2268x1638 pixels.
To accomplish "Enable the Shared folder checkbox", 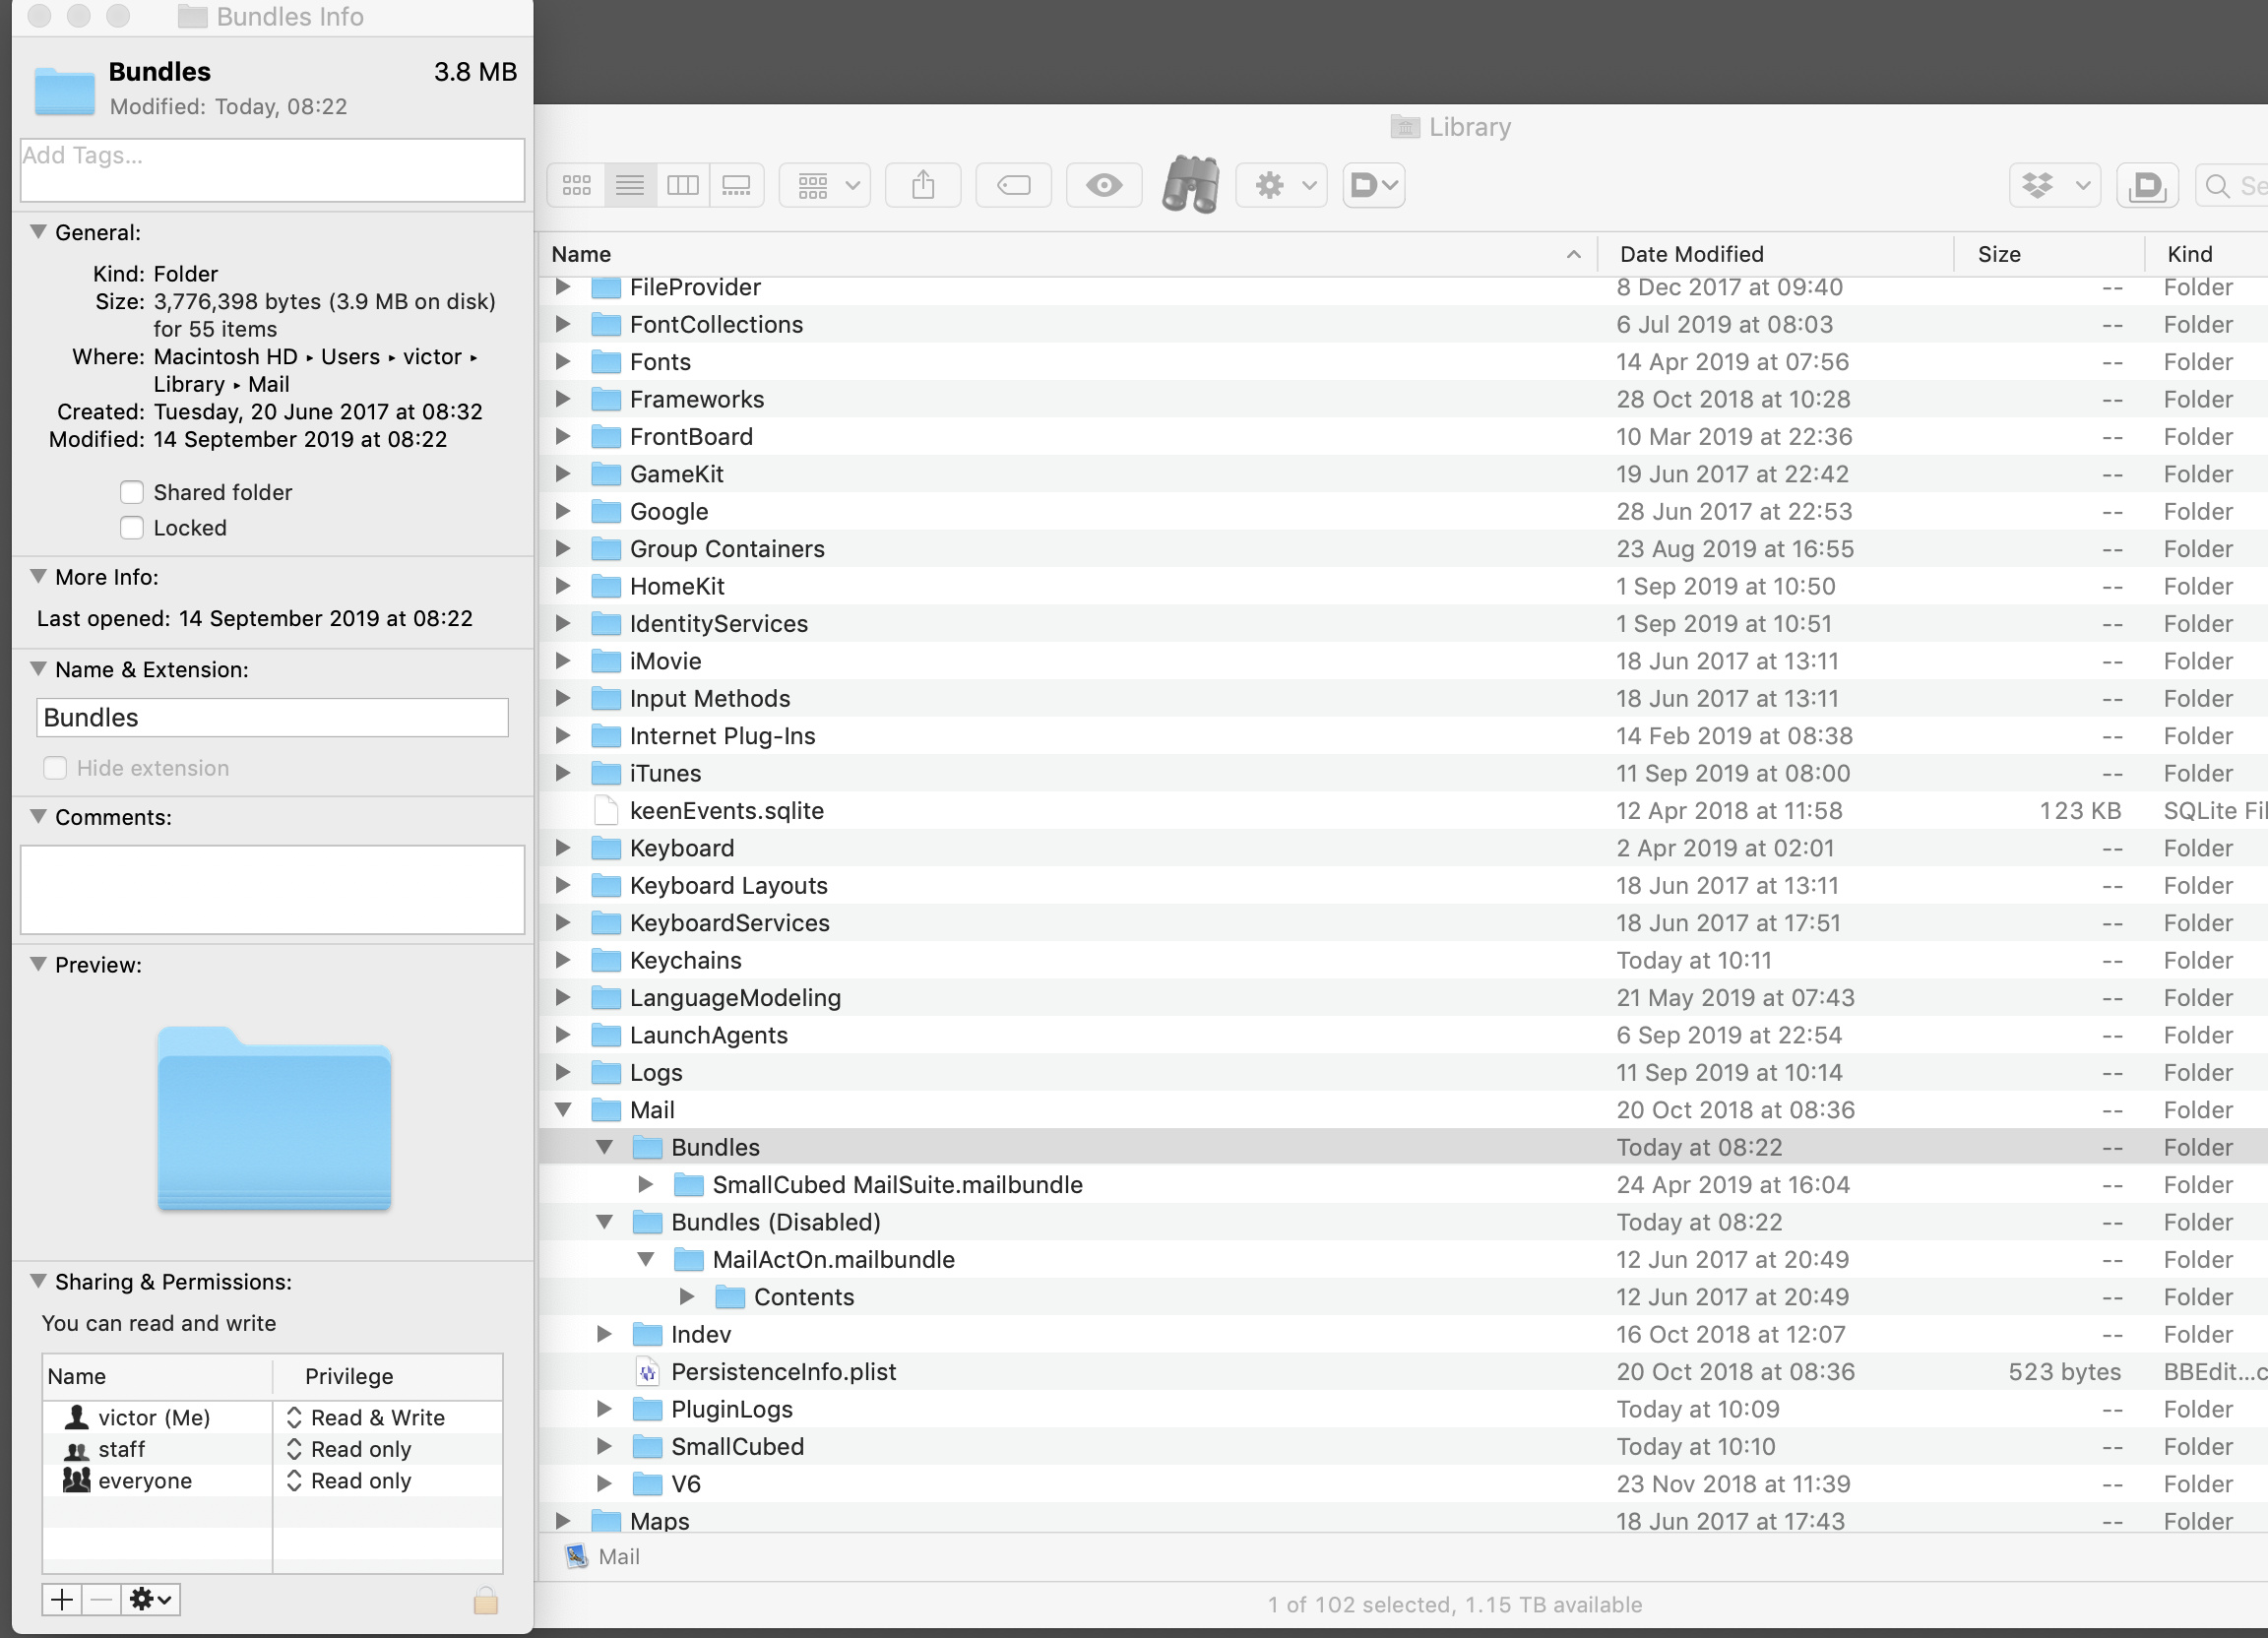I will click(132, 492).
